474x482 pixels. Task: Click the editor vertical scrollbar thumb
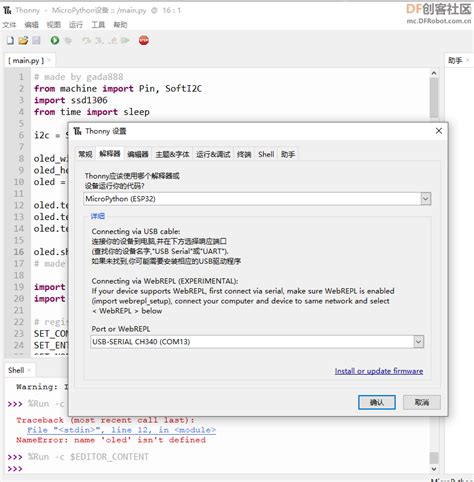(x=434, y=97)
